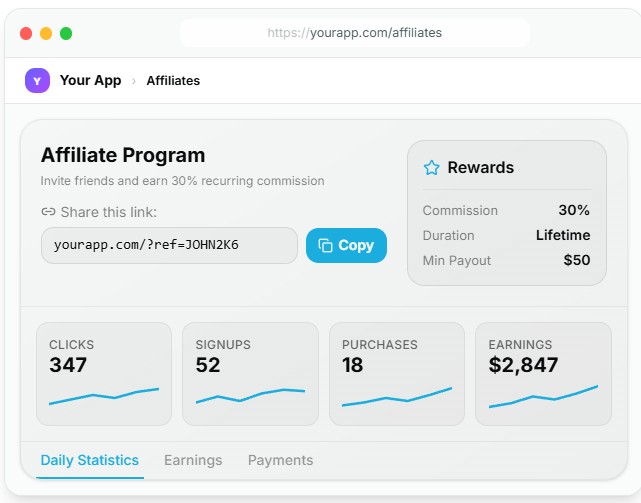Image resolution: width=641 pixels, height=503 pixels.
Task: Click the Min Payout $50 row
Action: point(506,260)
